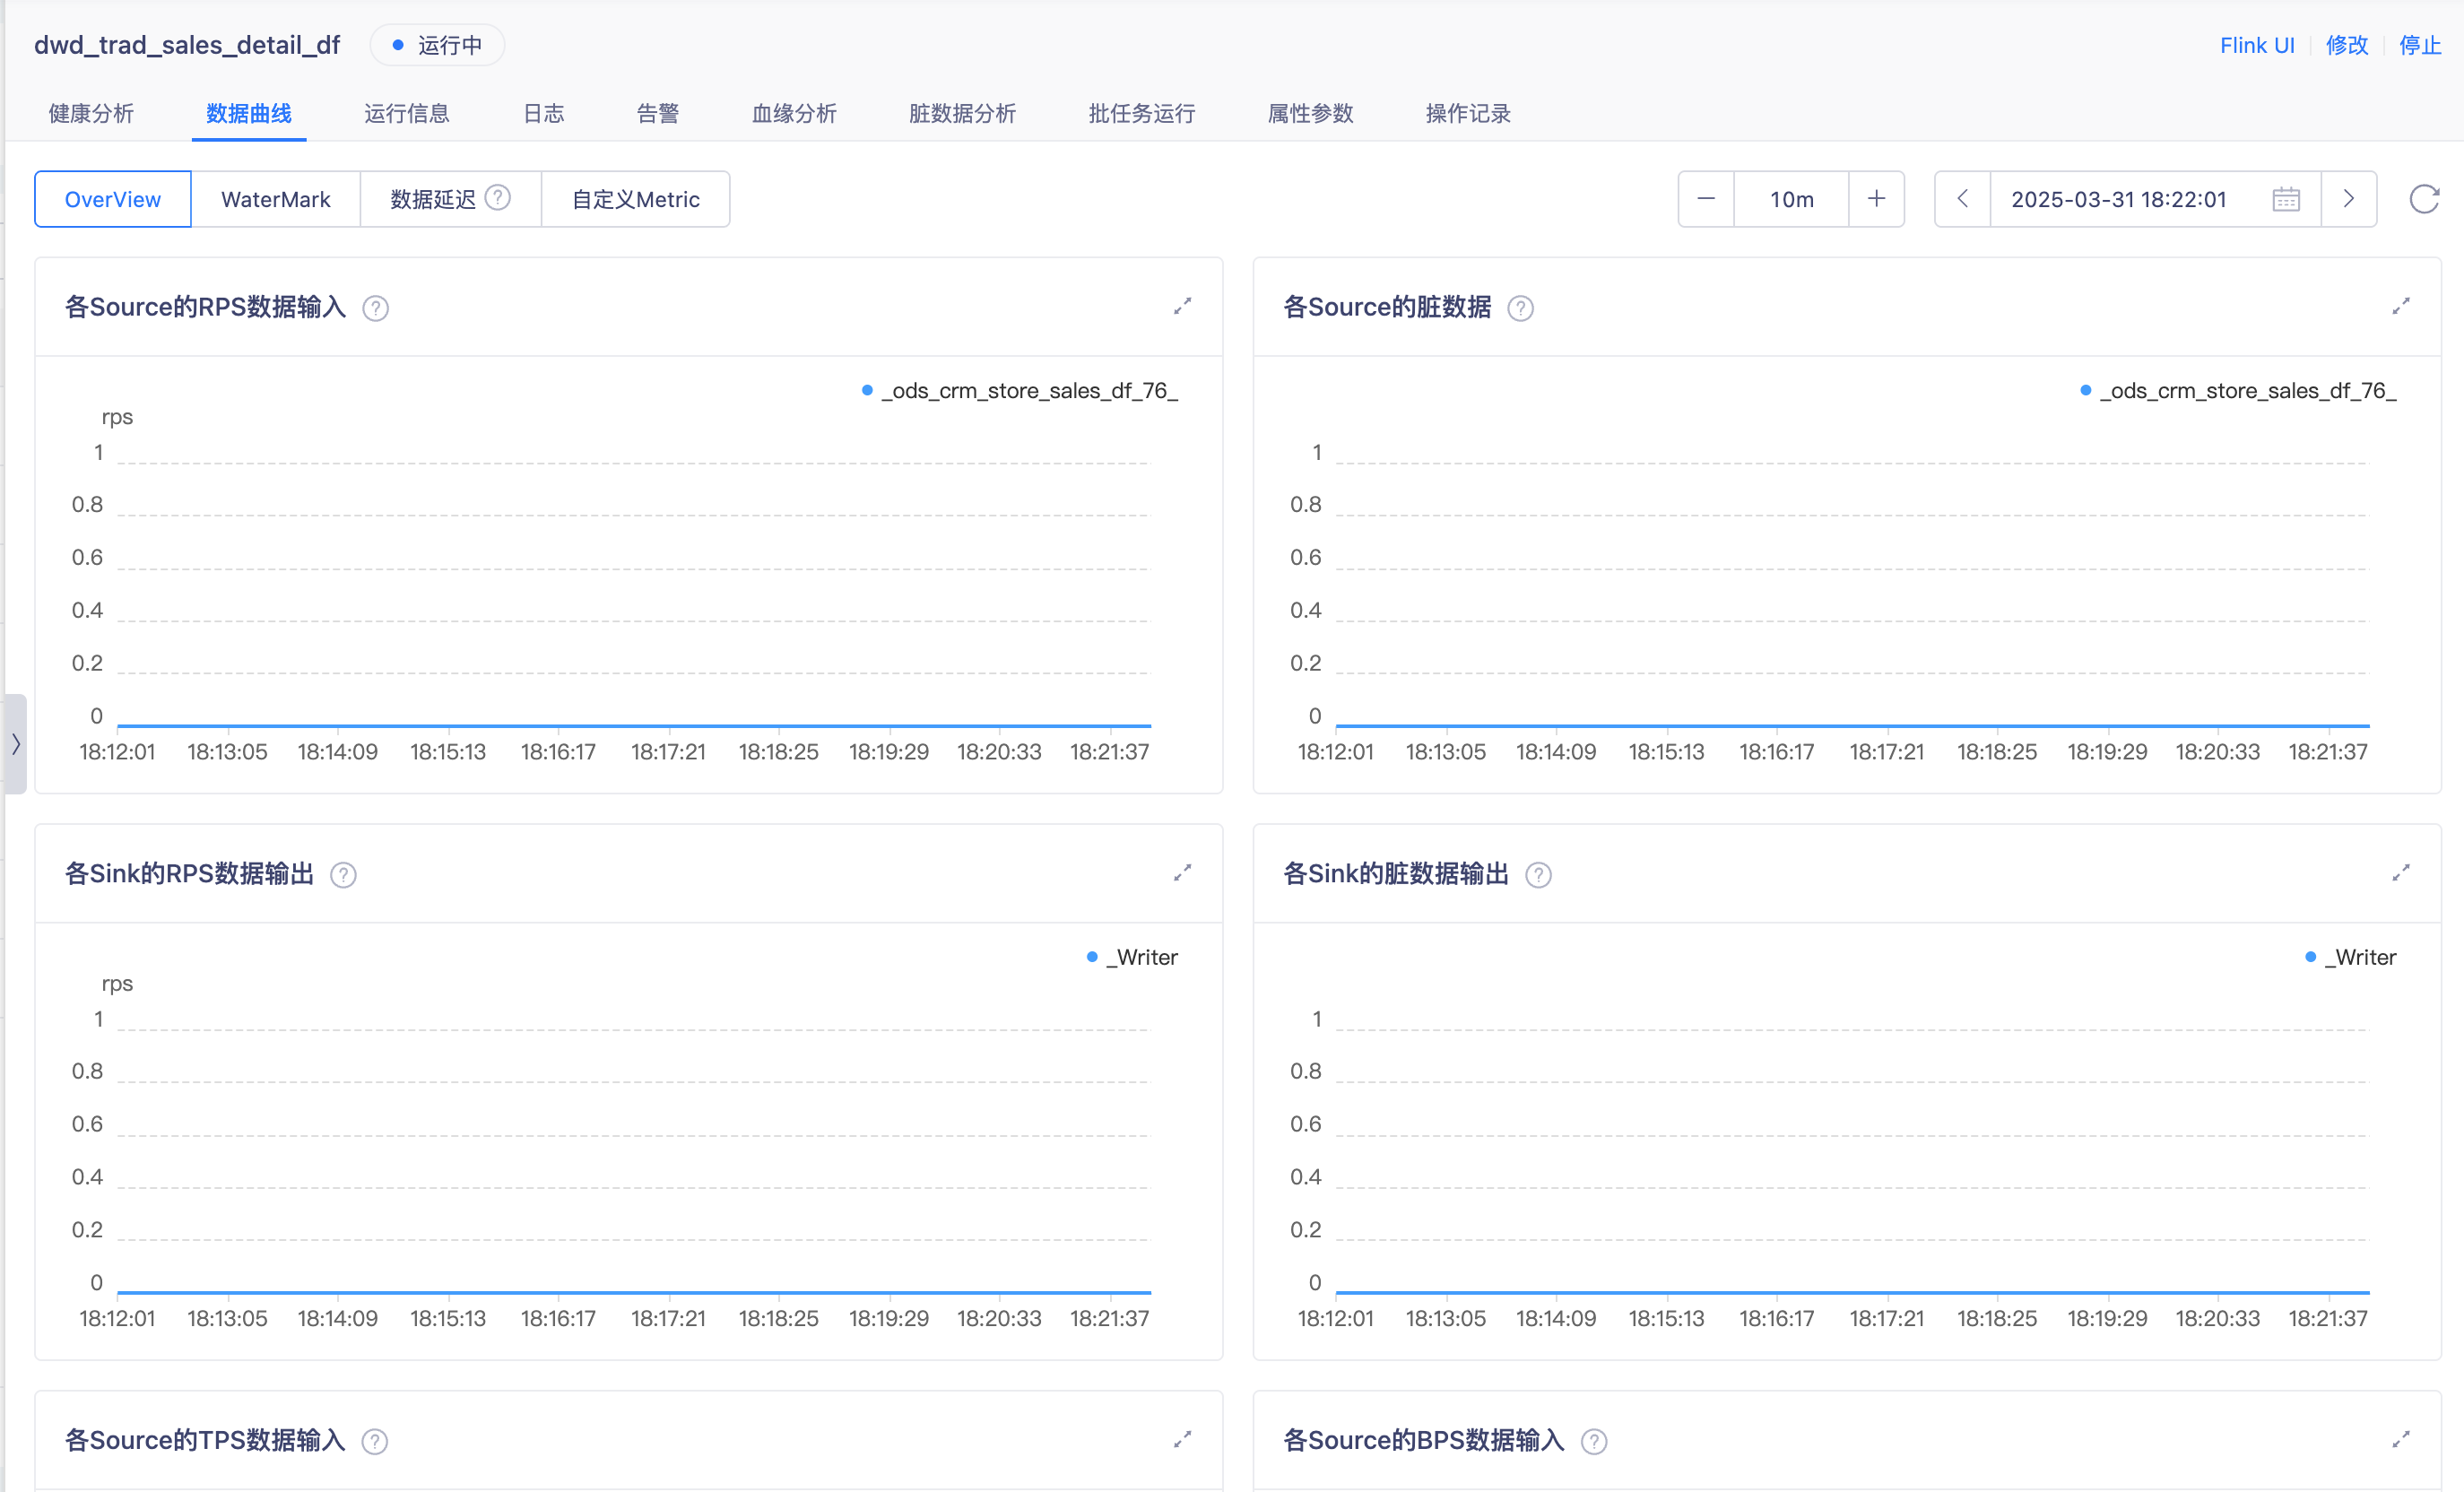Click help icon next to 各Sink的RPS数据输出
Screen dimensions: 2464x1492
pos(343,875)
